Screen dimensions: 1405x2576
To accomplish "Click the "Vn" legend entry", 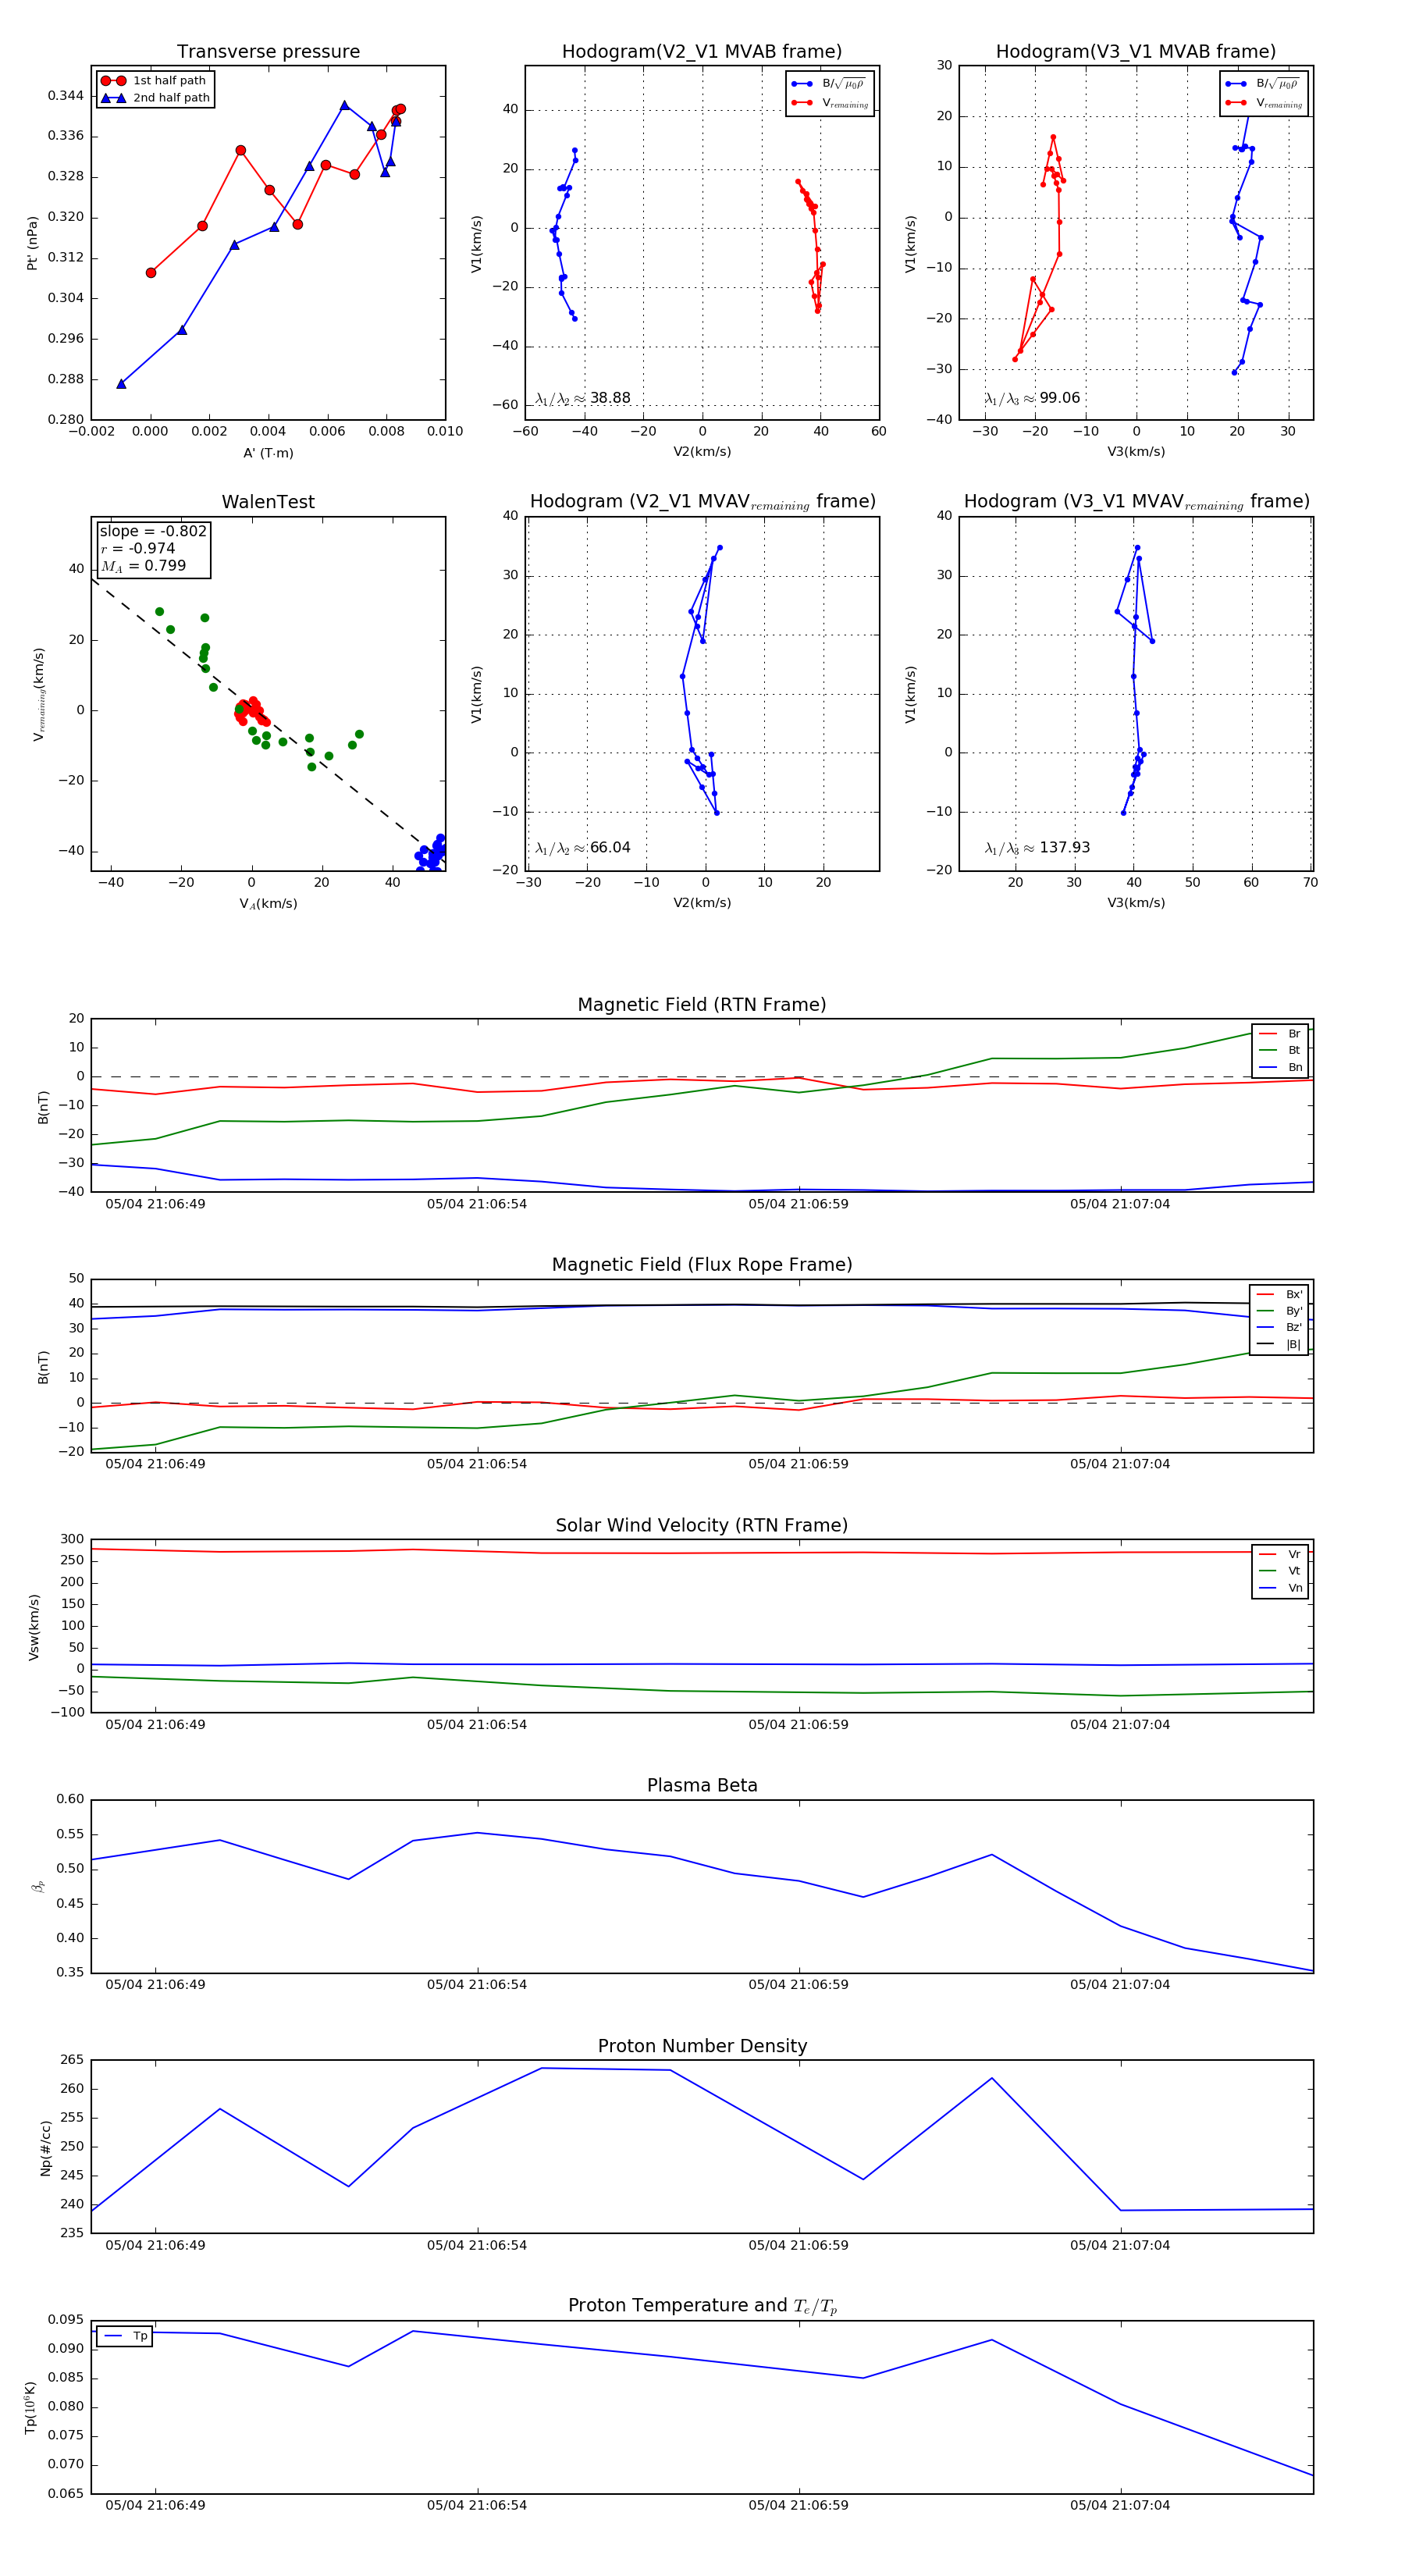I will (1280, 1588).
